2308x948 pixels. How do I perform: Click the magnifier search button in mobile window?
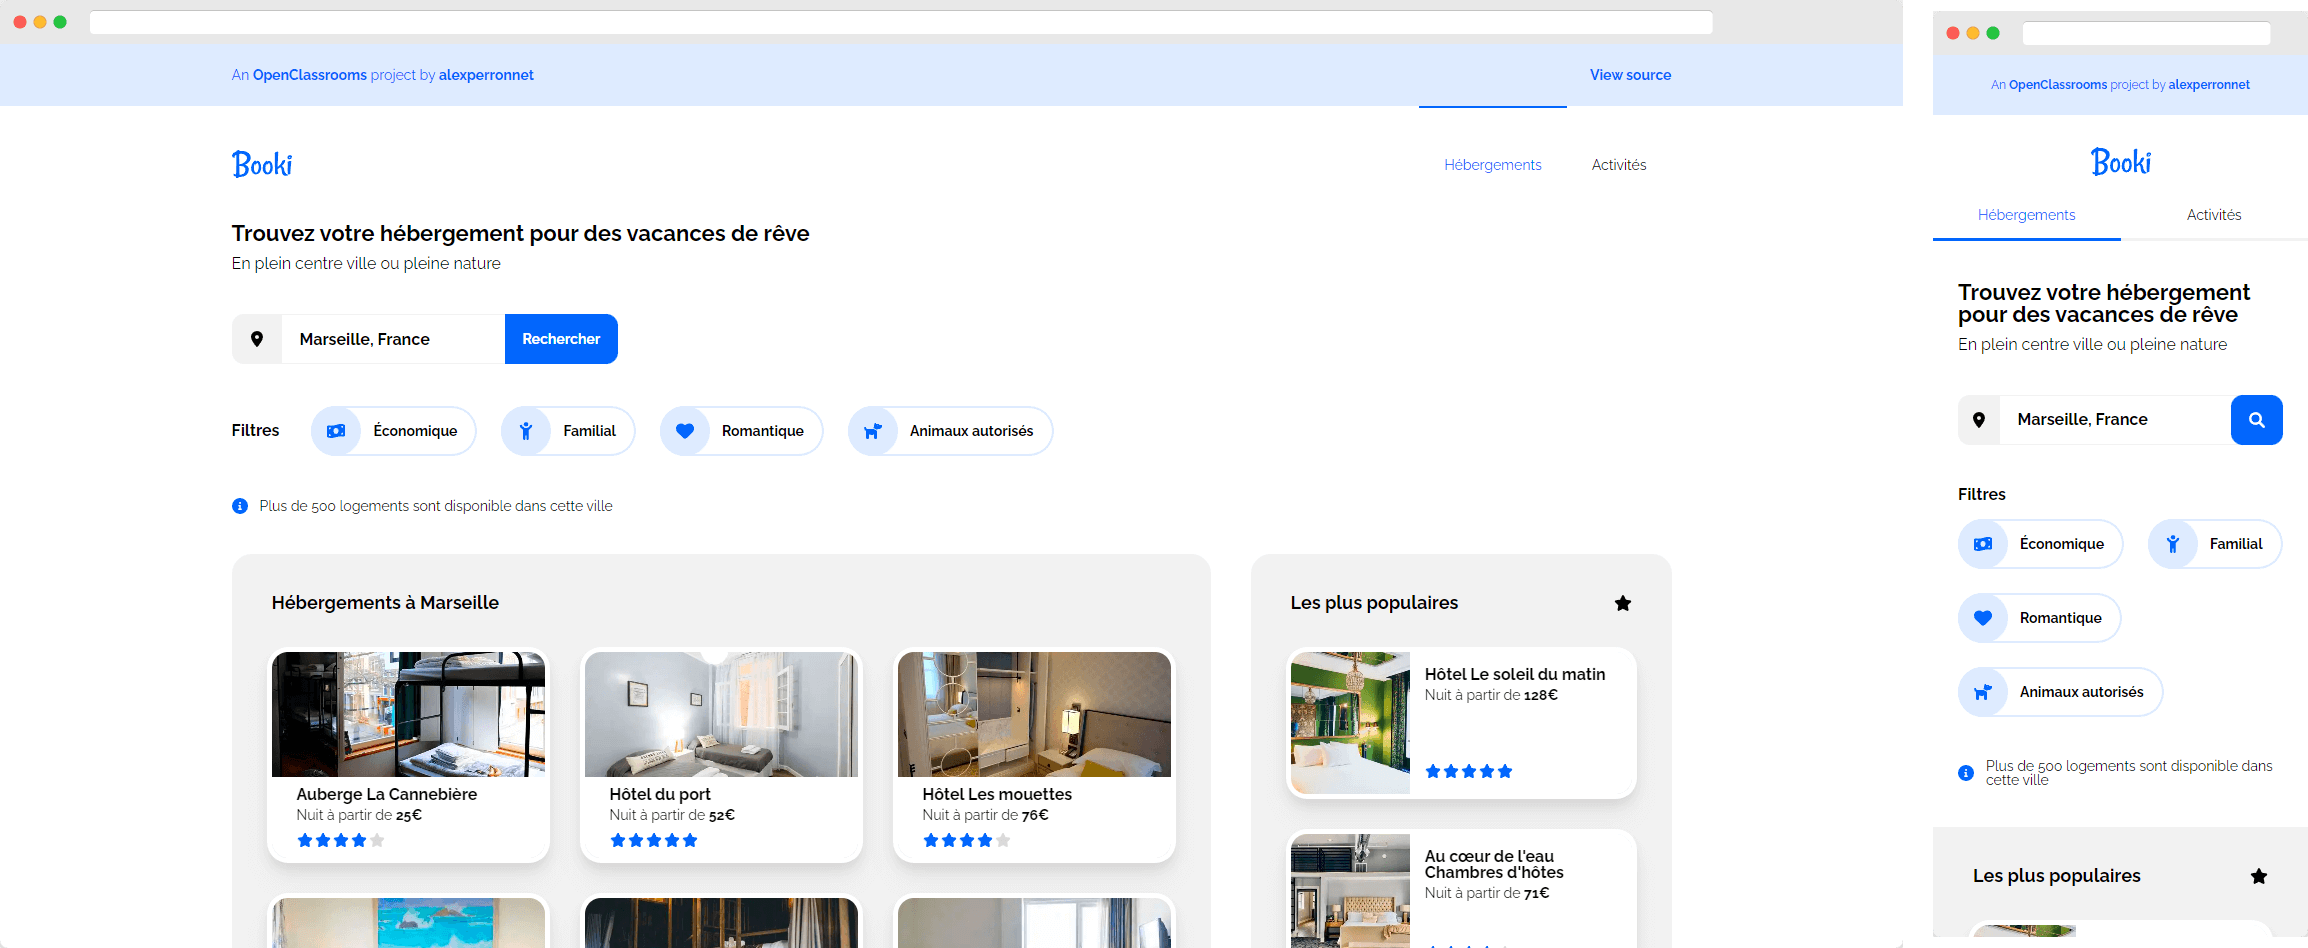[2257, 420]
